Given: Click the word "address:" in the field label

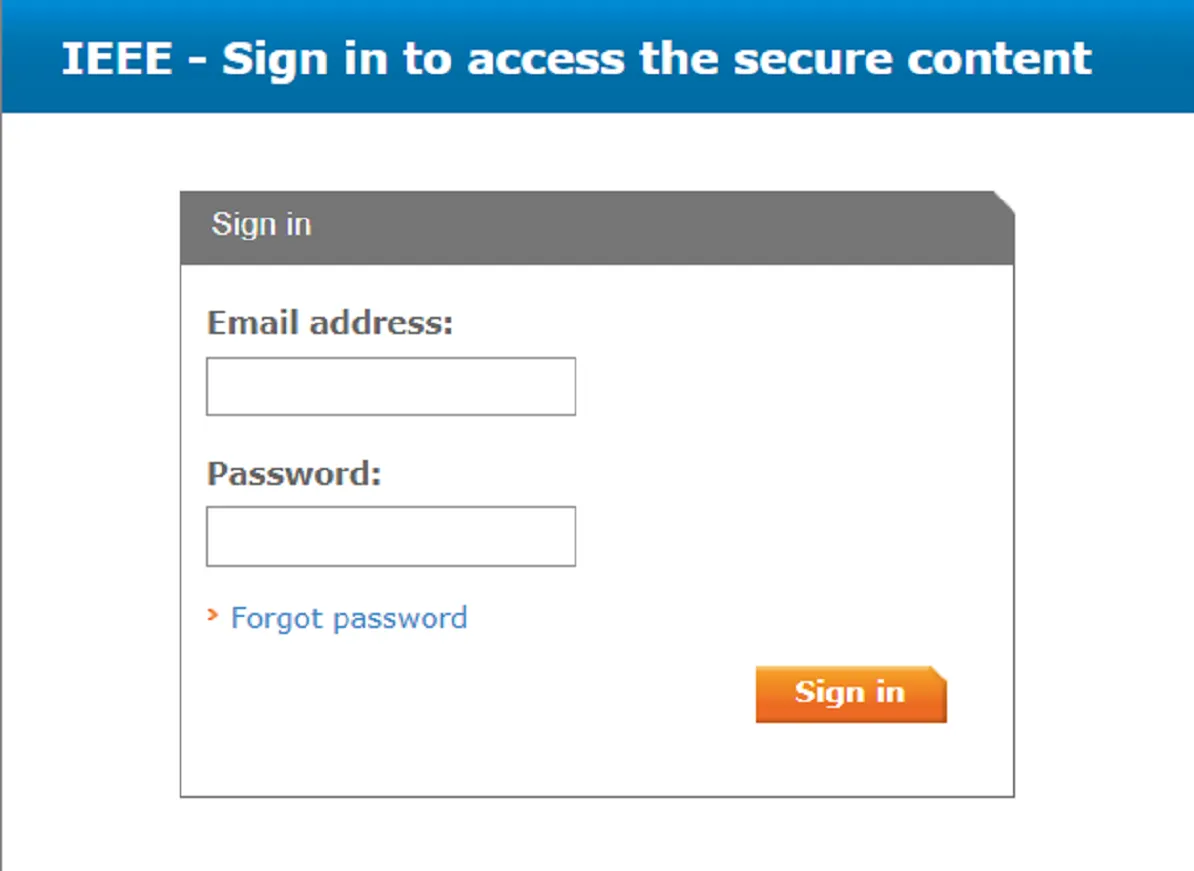Looking at the screenshot, I should (381, 323).
